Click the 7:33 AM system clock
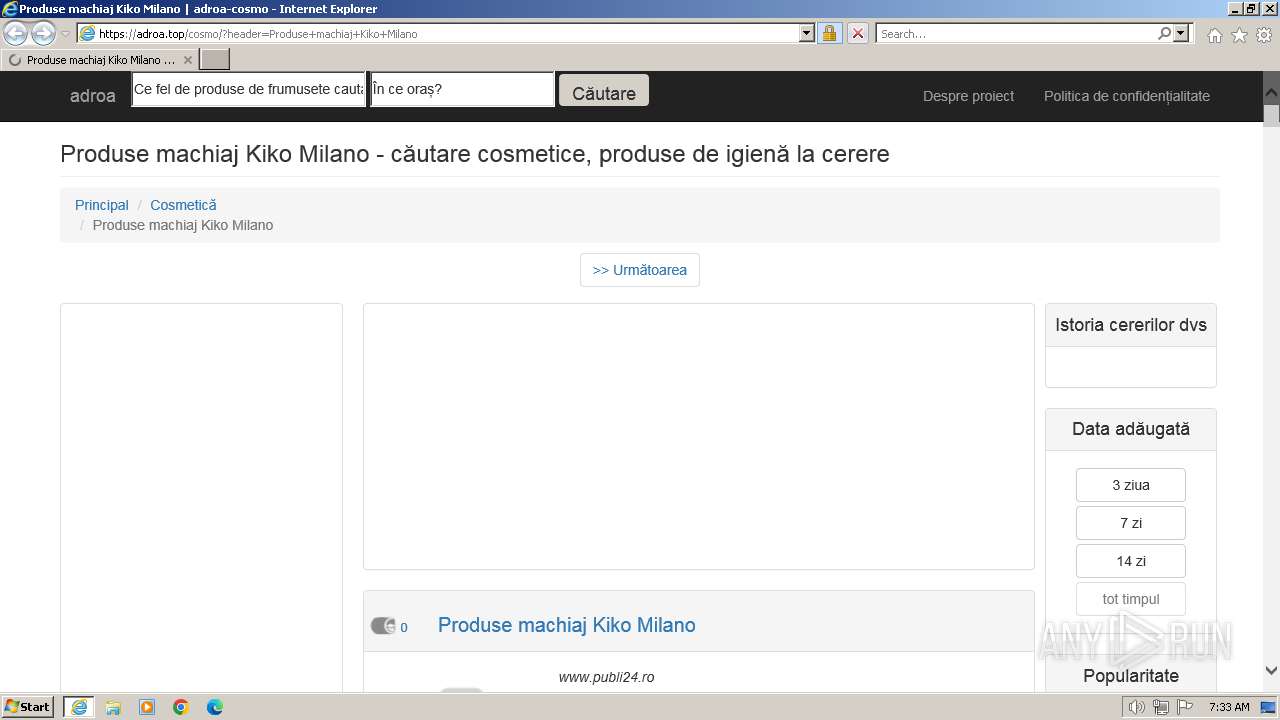Image resolution: width=1280 pixels, height=720 pixels. 1229,707
